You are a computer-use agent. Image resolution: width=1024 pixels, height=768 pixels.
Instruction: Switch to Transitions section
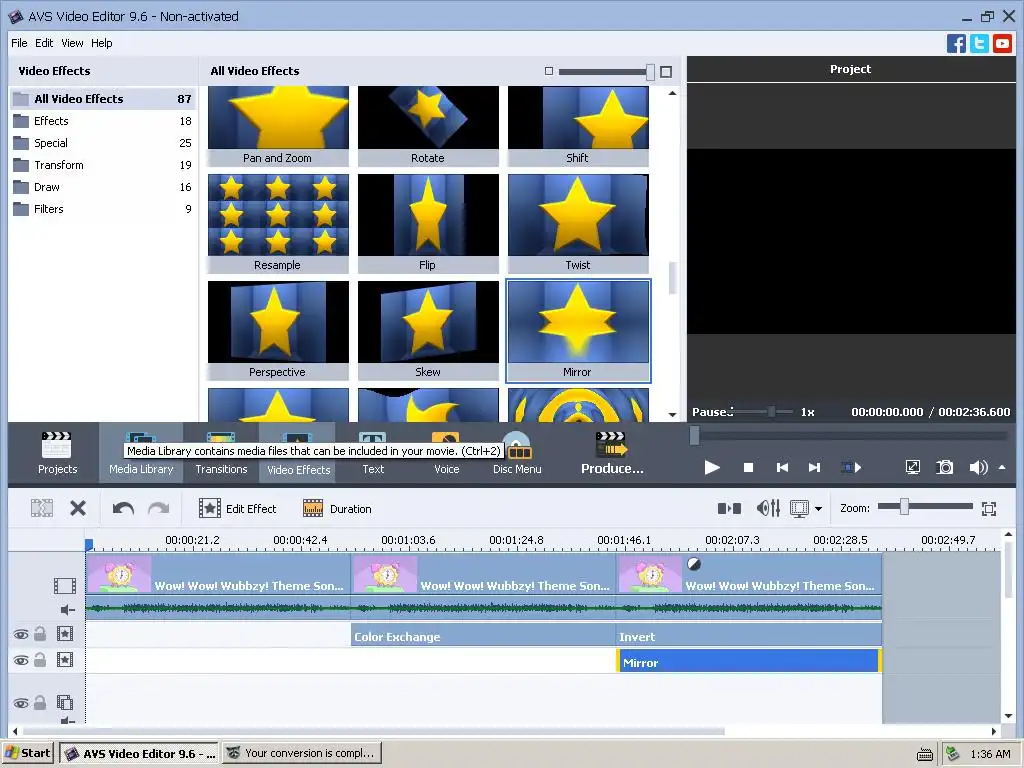tap(221, 453)
